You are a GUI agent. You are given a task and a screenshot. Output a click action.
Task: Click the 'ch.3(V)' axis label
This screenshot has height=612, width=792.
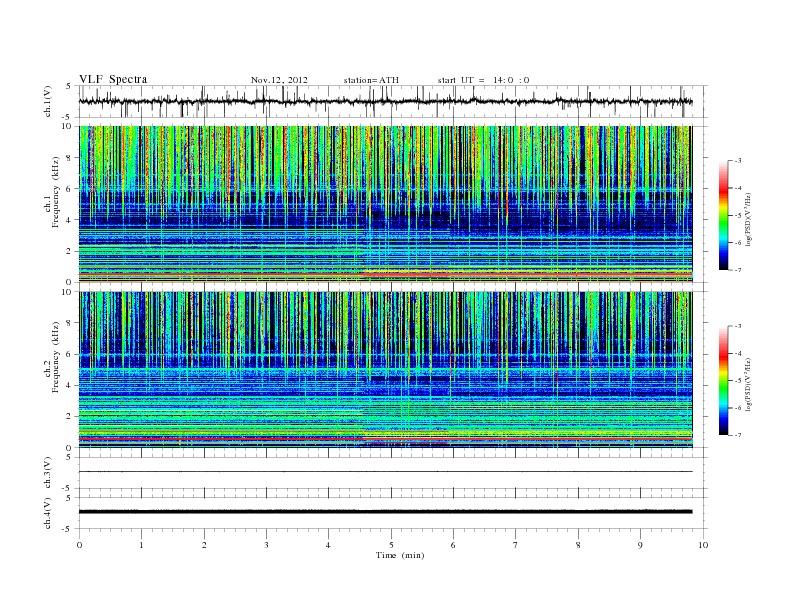click(x=48, y=473)
